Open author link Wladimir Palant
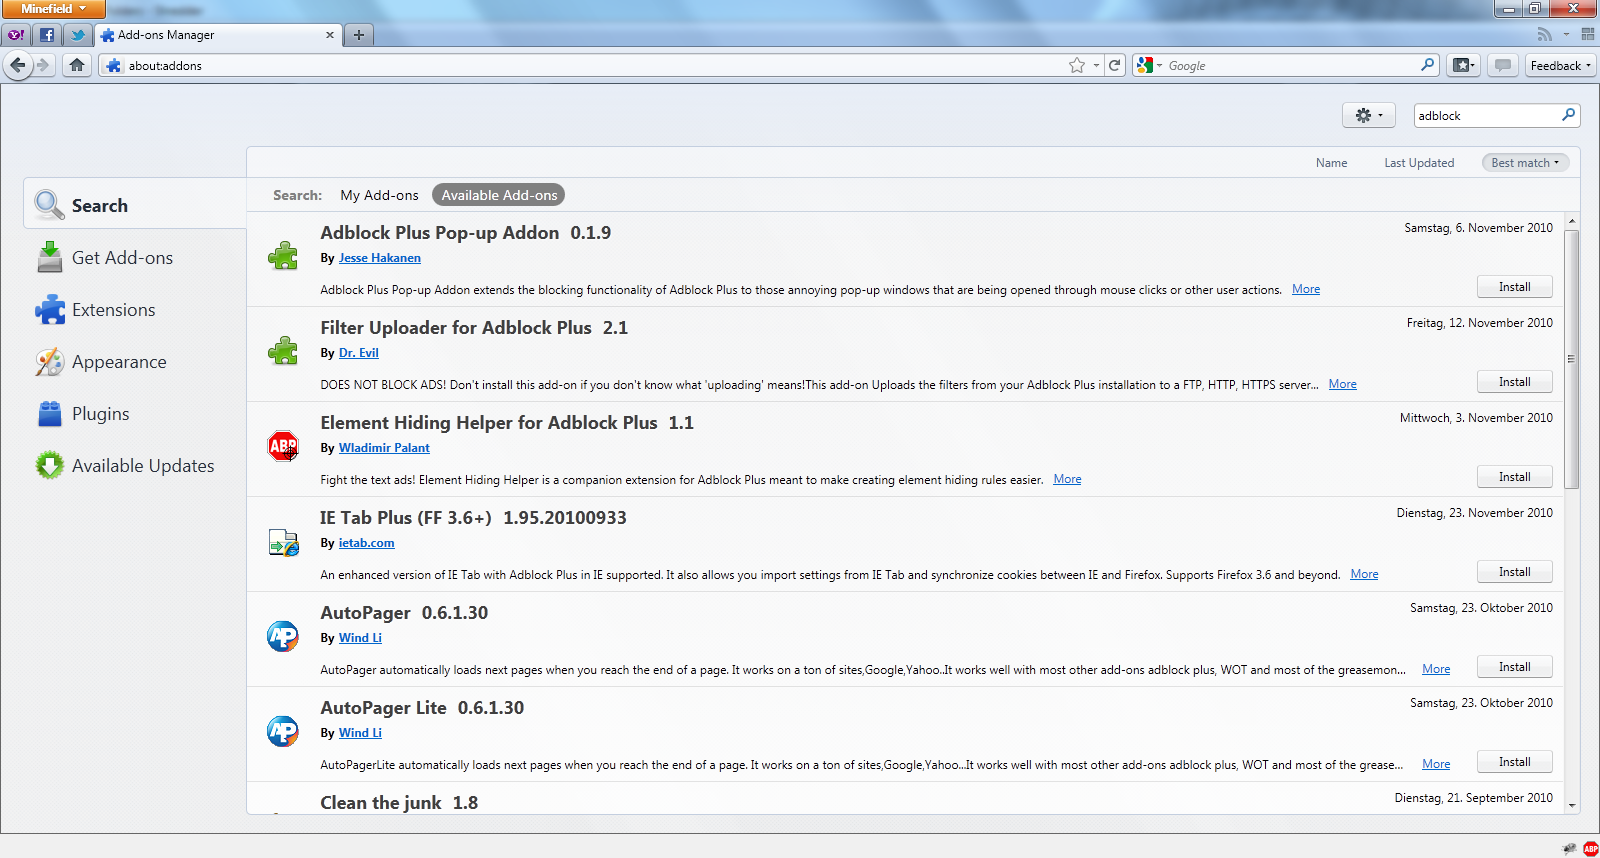 point(384,448)
